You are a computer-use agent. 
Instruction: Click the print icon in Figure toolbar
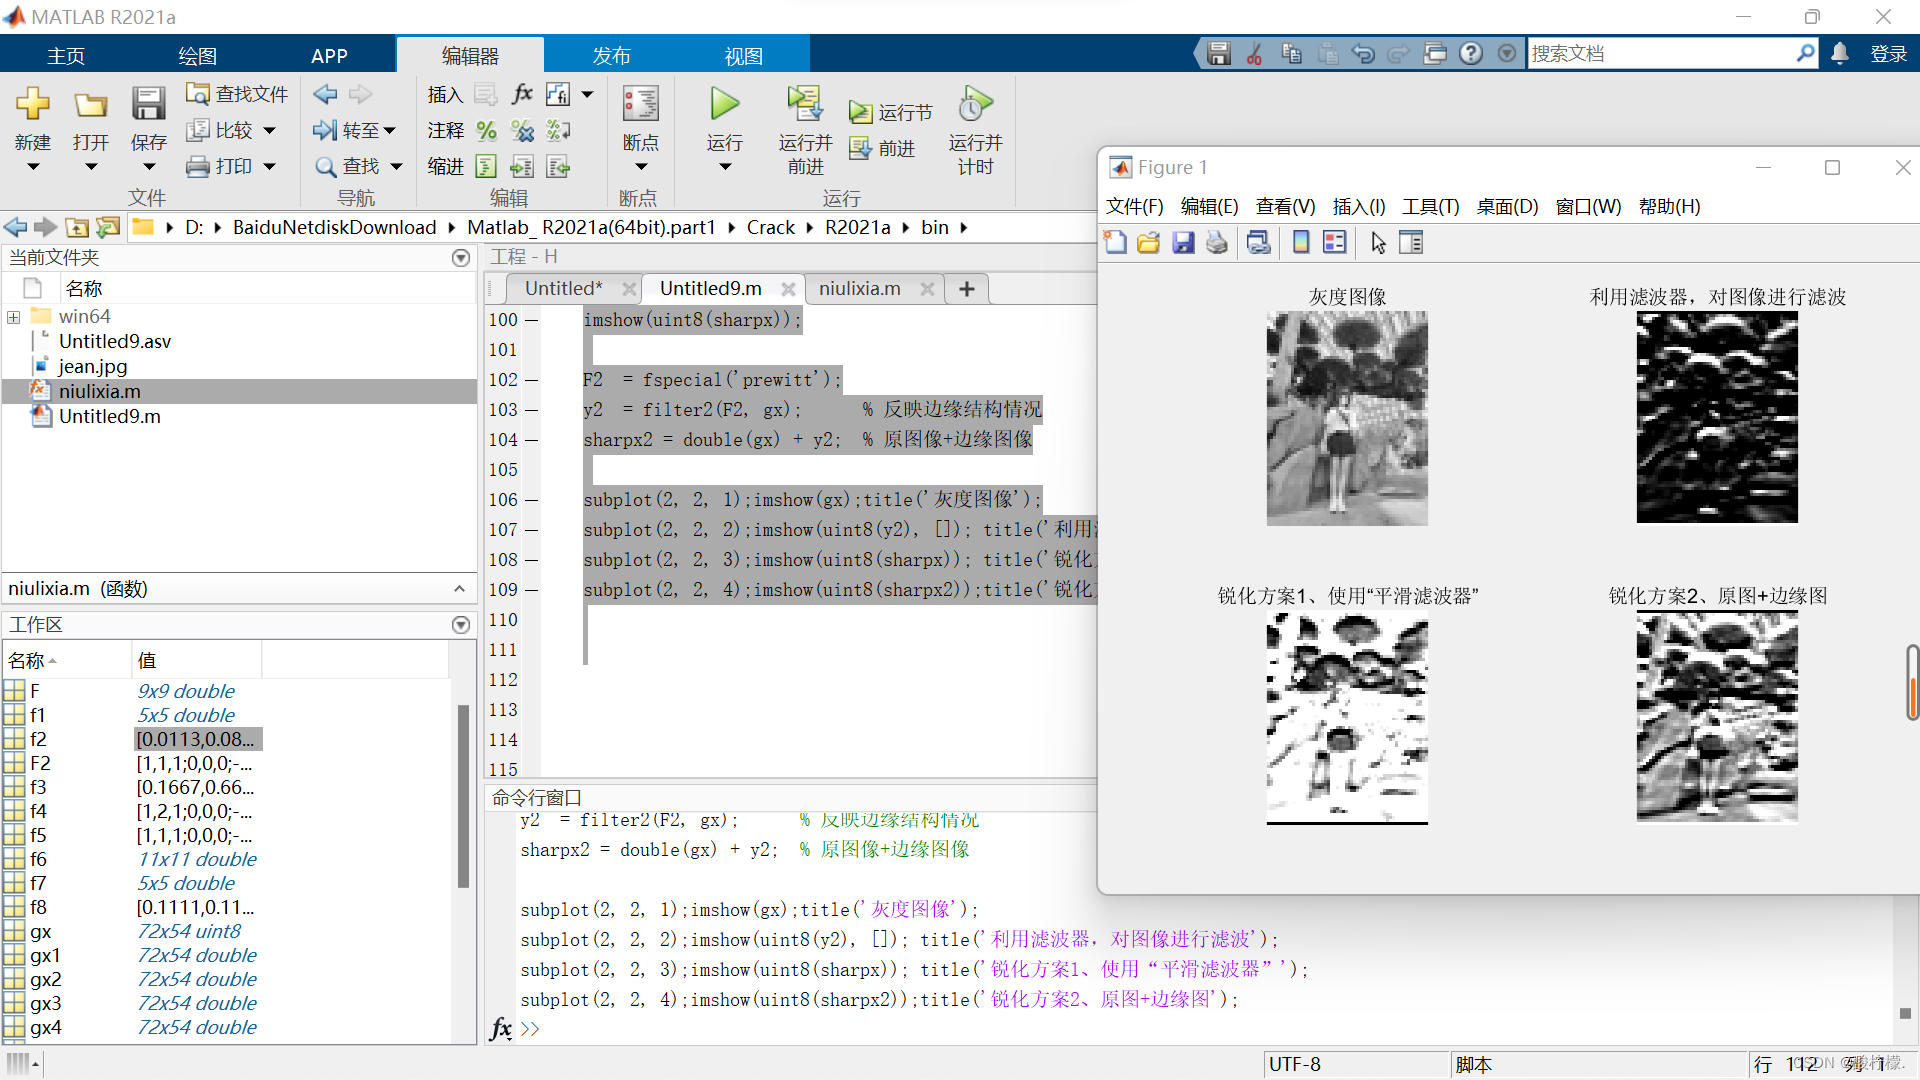pyautogui.click(x=1217, y=243)
